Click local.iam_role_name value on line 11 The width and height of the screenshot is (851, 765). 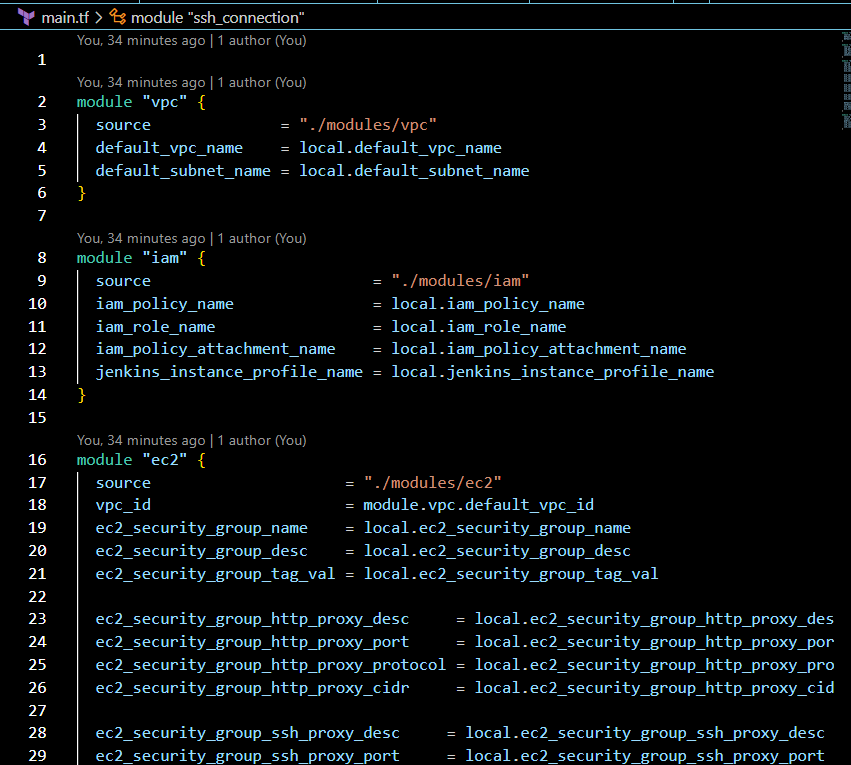pyautogui.click(x=478, y=327)
